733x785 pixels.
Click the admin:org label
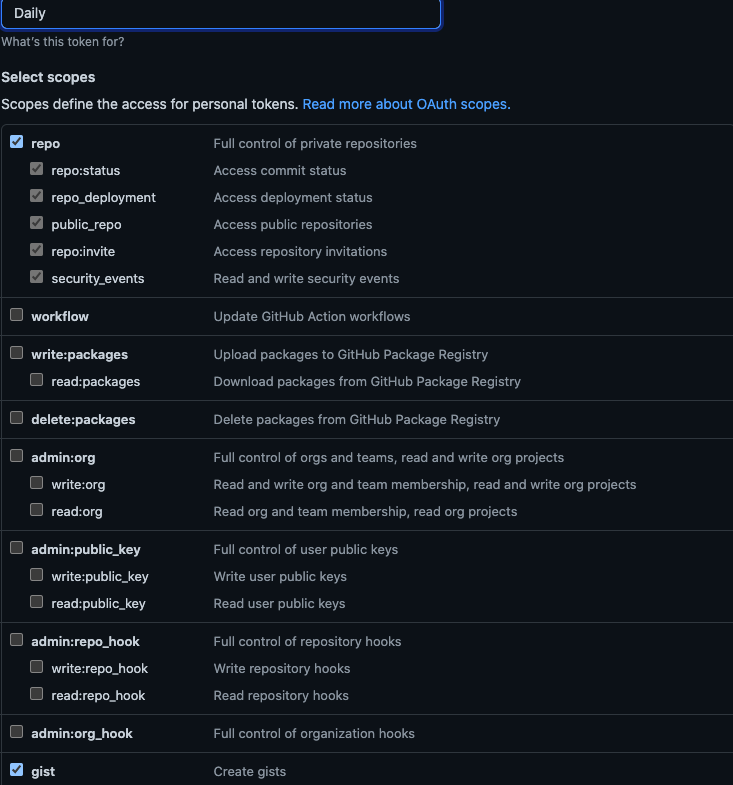tap(63, 458)
